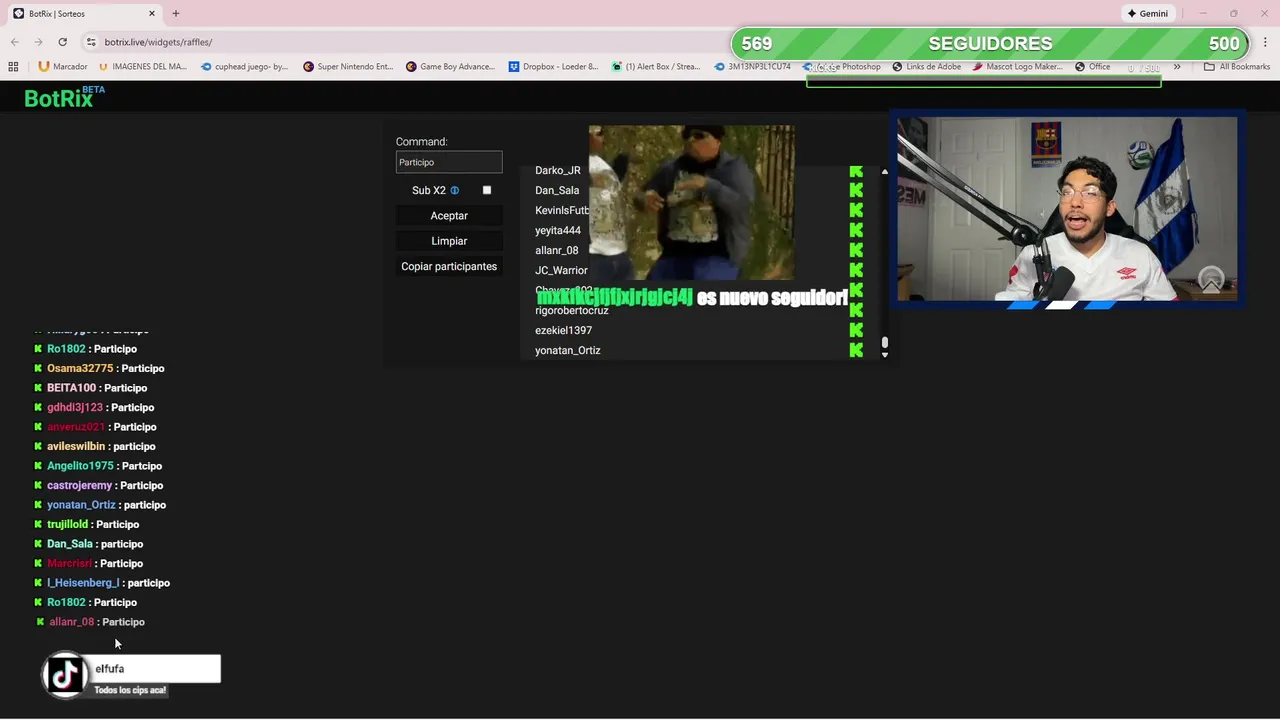
Task: Open site information icon in address bar
Action: tap(91, 42)
